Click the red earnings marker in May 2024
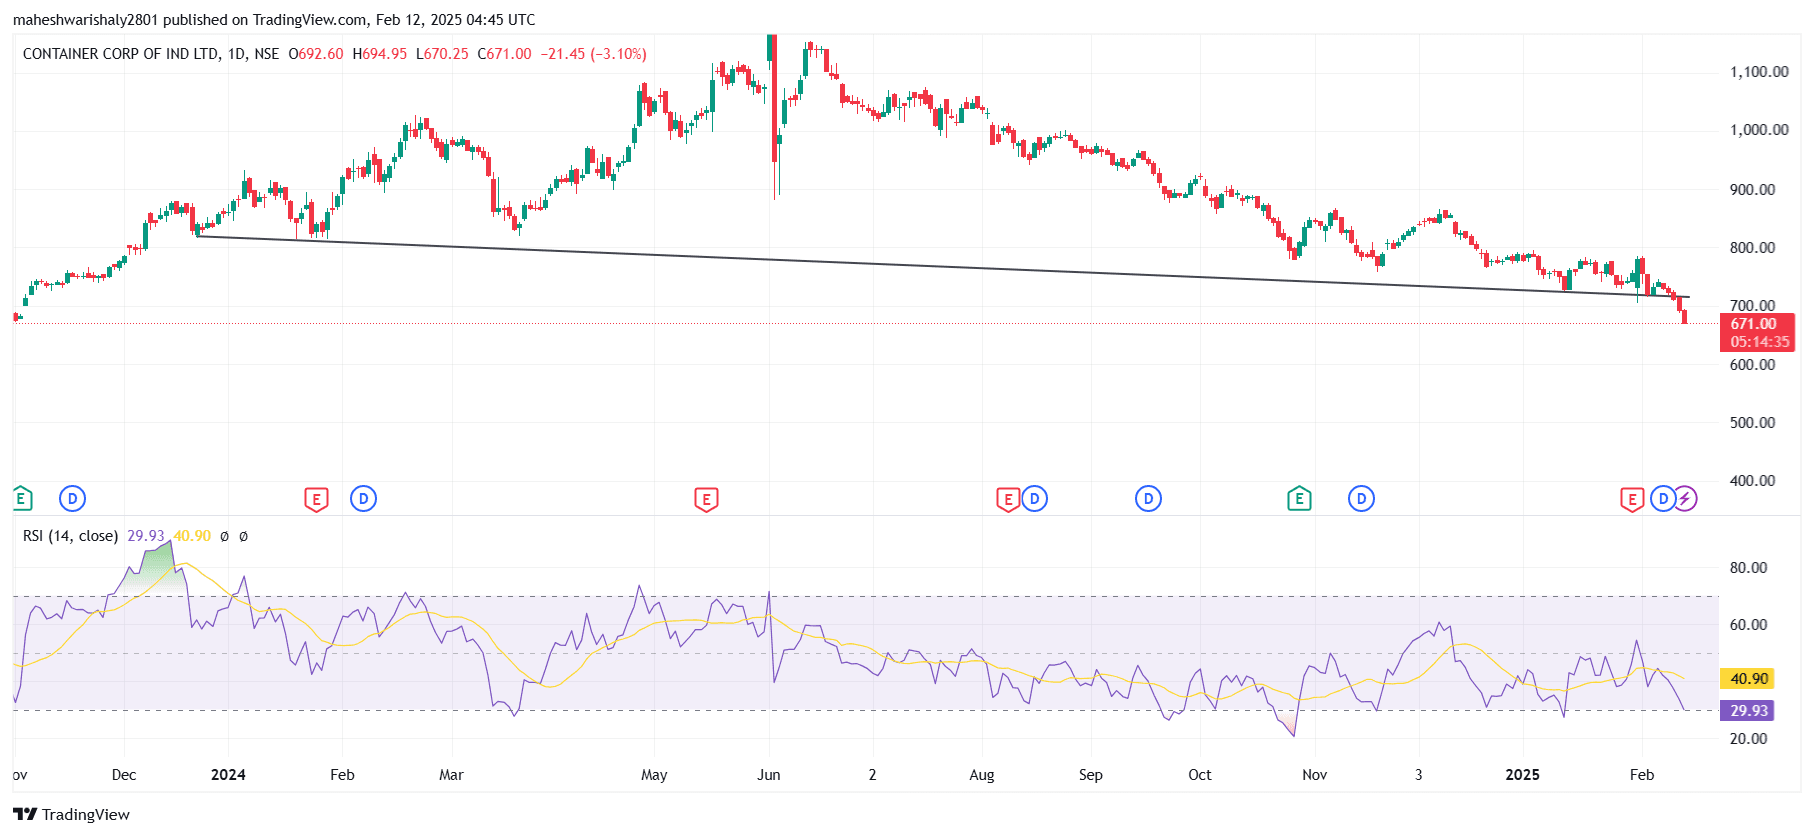The image size is (1814, 836). pos(706,499)
